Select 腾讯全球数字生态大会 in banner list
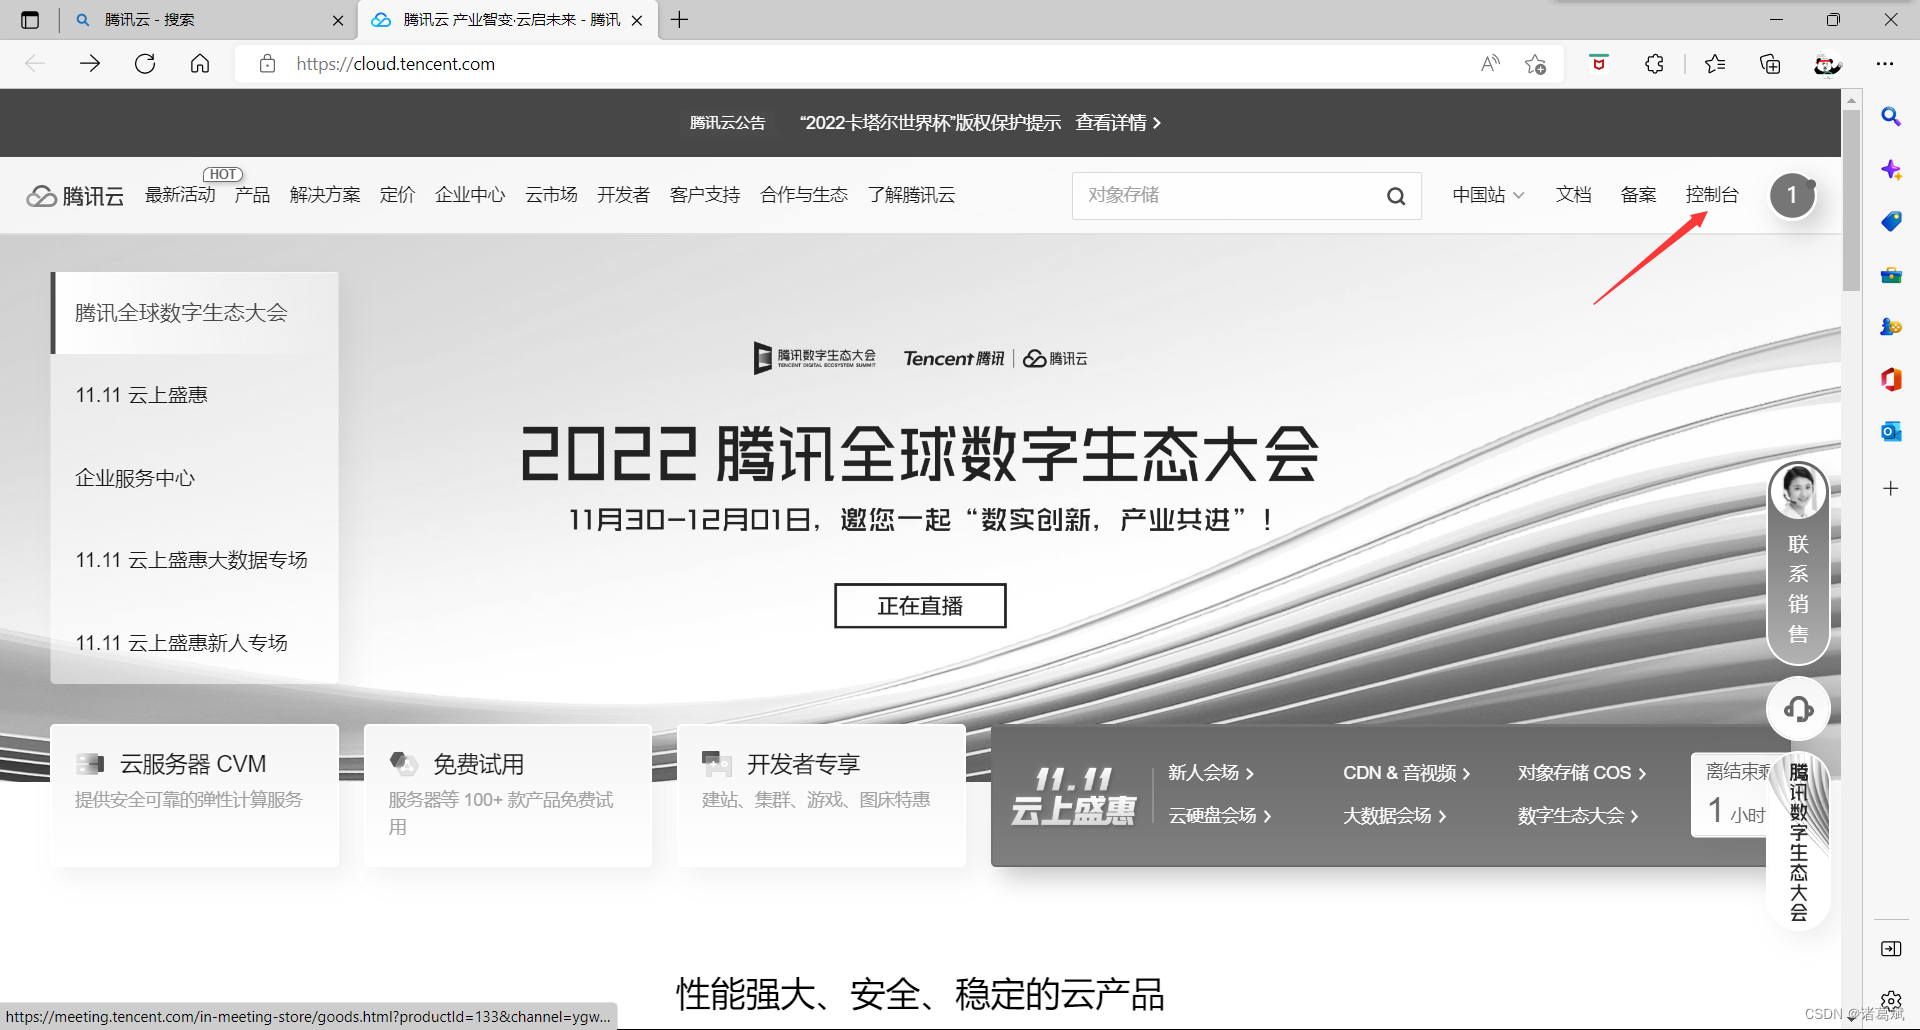This screenshot has height=1030, width=1920. (x=195, y=313)
